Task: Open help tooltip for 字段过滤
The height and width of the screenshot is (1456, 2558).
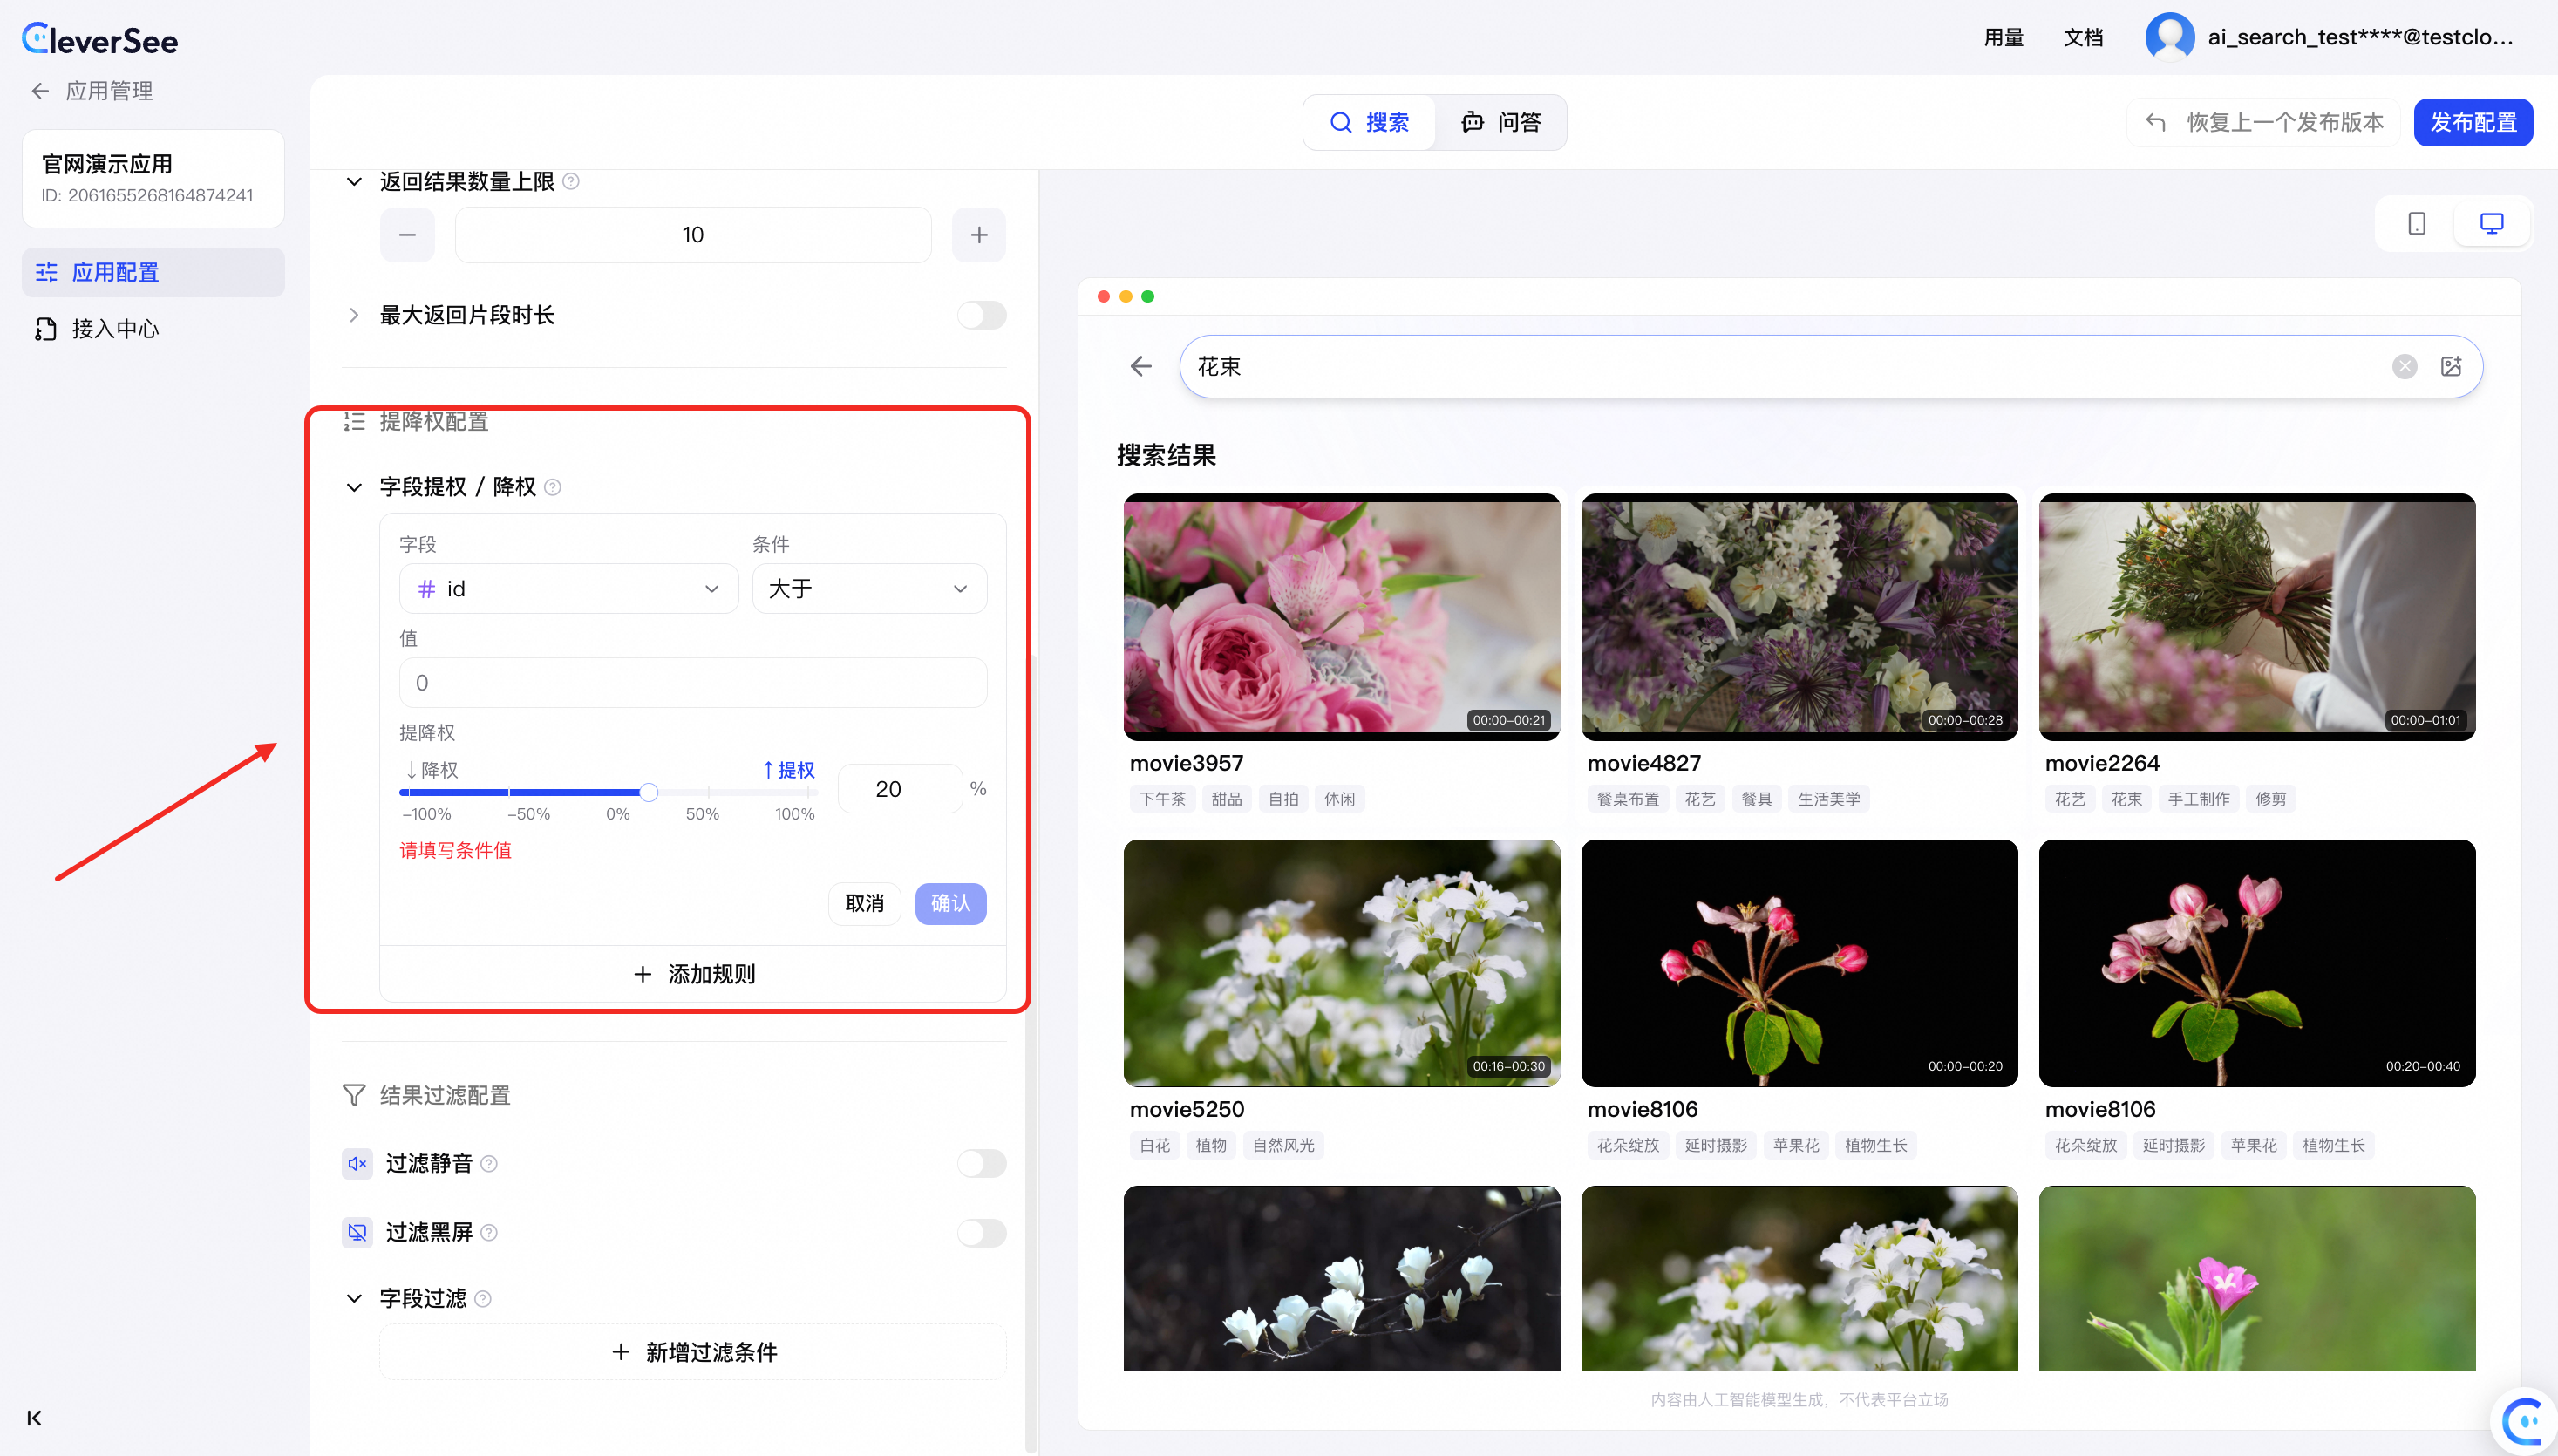Action: (483, 1298)
